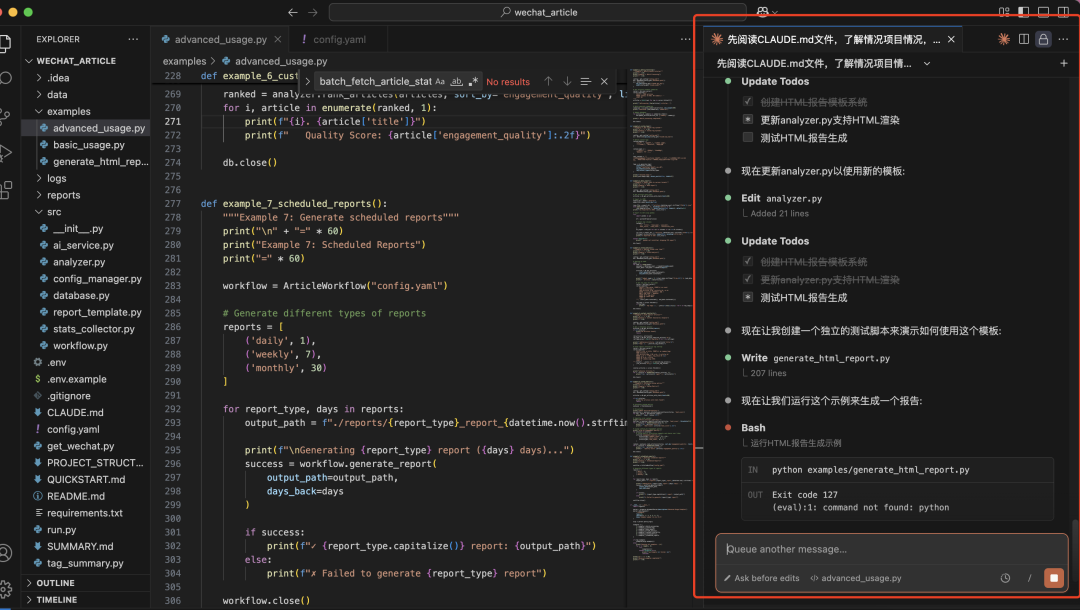Viewport: 1080px width, 610px height.
Task: Close the find widget
Action: (604, 81)
